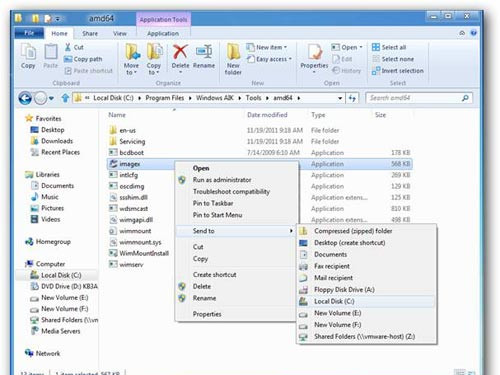Switch to the Application tools tab

tap(163, 33)
